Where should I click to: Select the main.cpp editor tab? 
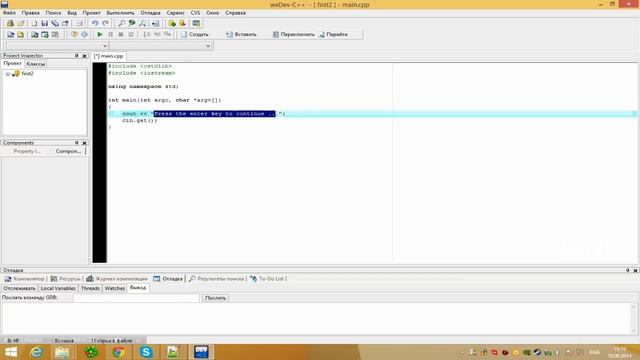(109, 56)
